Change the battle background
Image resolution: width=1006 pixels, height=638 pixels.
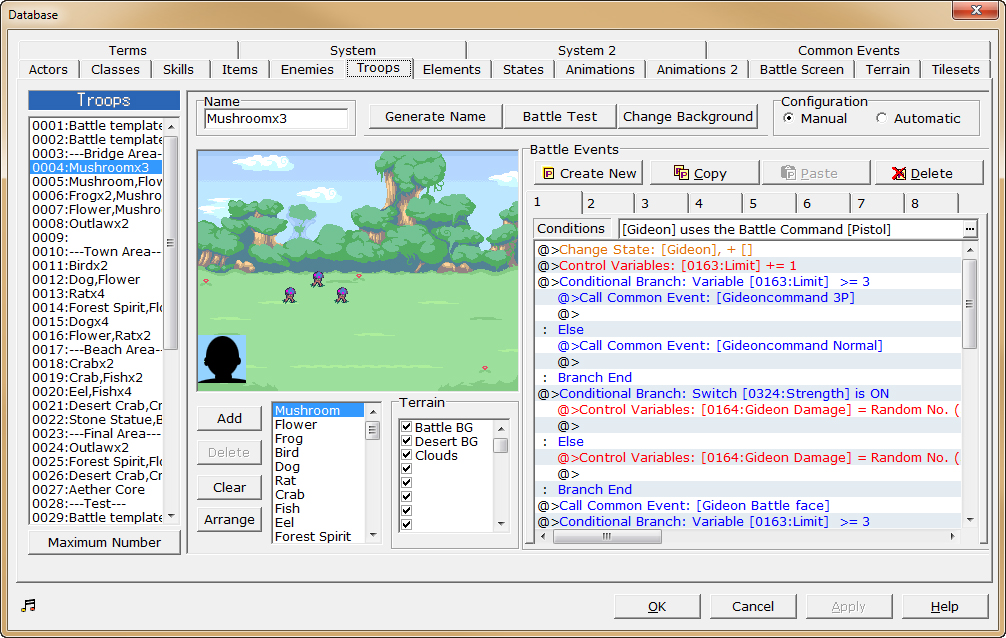tap(687, 116)
